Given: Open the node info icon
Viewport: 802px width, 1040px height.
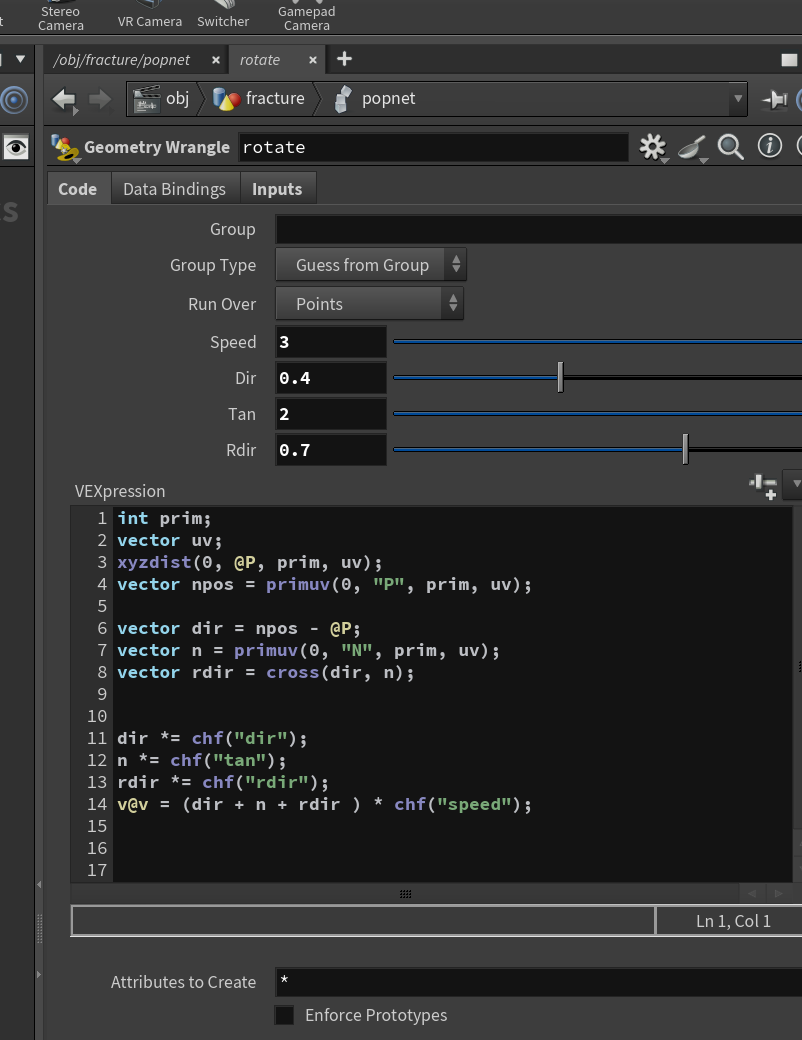Looking at the screenshot, I should (769, 147).
